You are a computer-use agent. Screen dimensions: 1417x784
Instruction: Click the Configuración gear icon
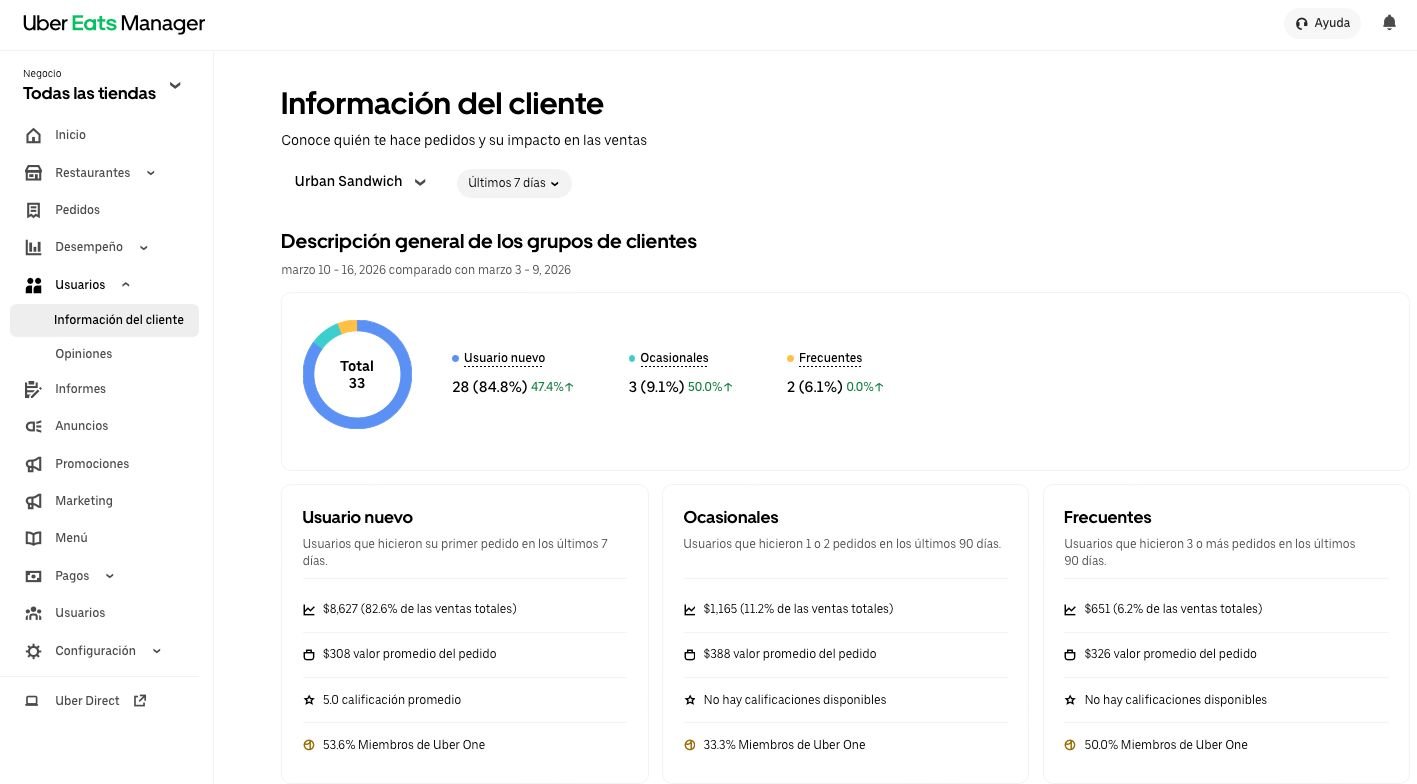coord(34,651)
